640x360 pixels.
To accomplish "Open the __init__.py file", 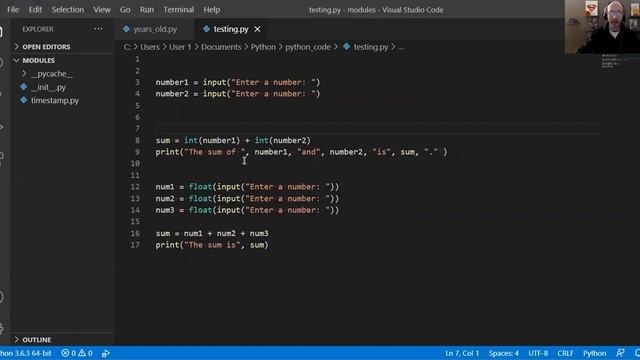I will click(x=48, y=87).
